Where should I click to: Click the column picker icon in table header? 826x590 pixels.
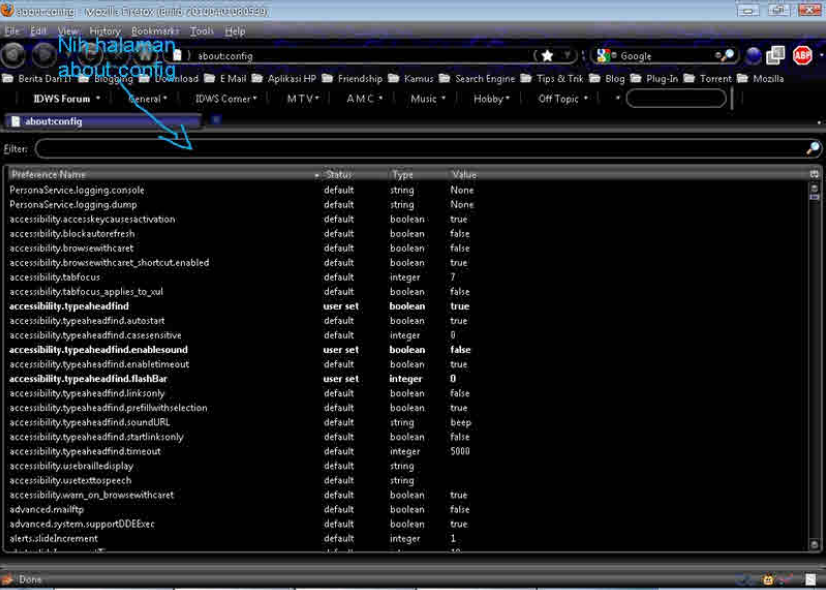(x=814, y=174)
